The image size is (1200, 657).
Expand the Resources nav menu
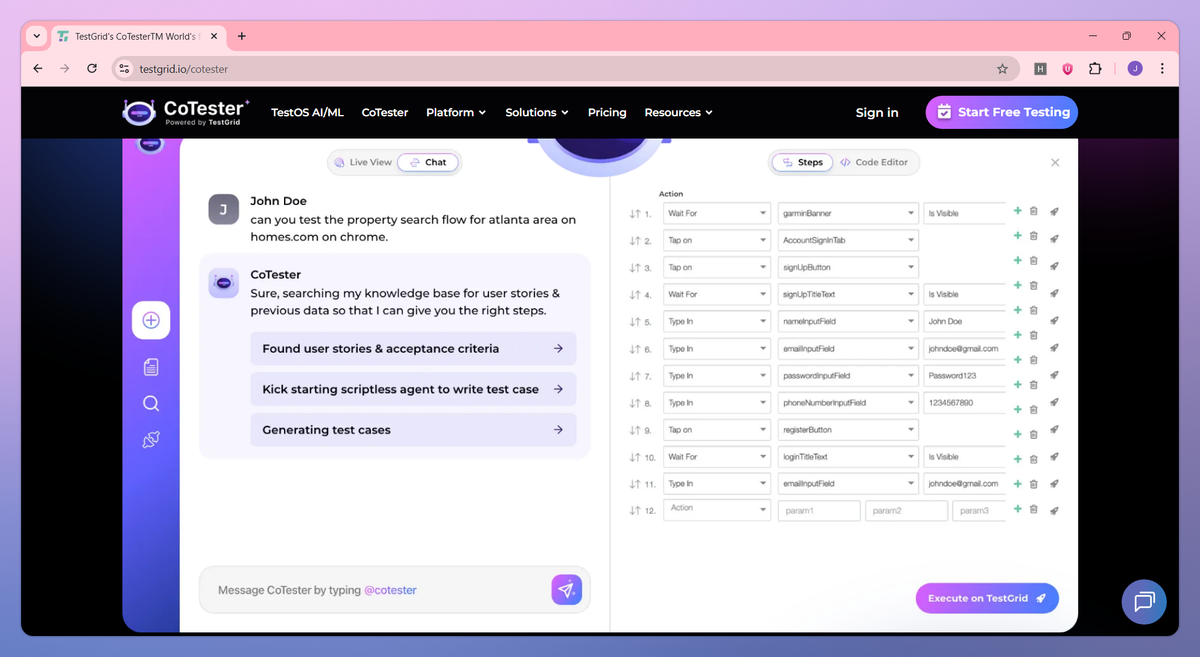(x=678, y=112)
